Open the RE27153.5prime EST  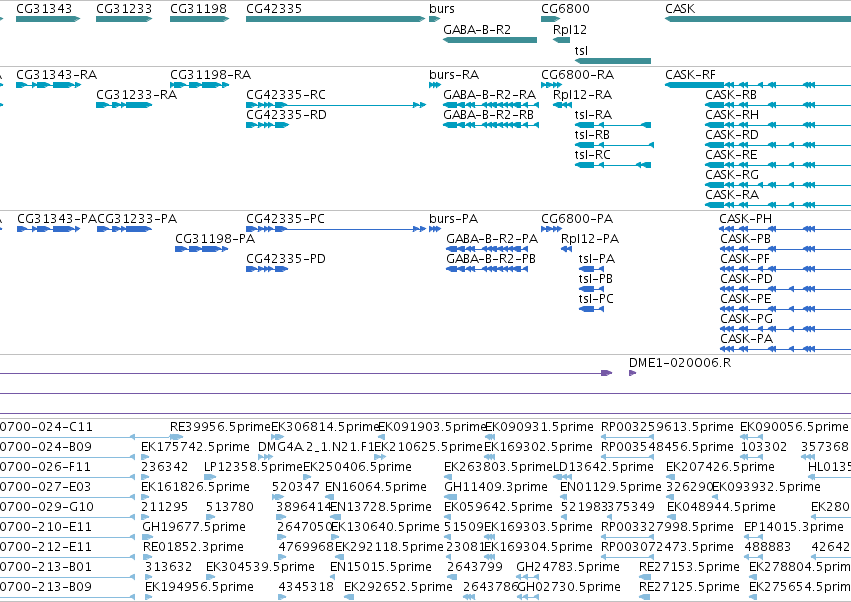pos(689,567)
